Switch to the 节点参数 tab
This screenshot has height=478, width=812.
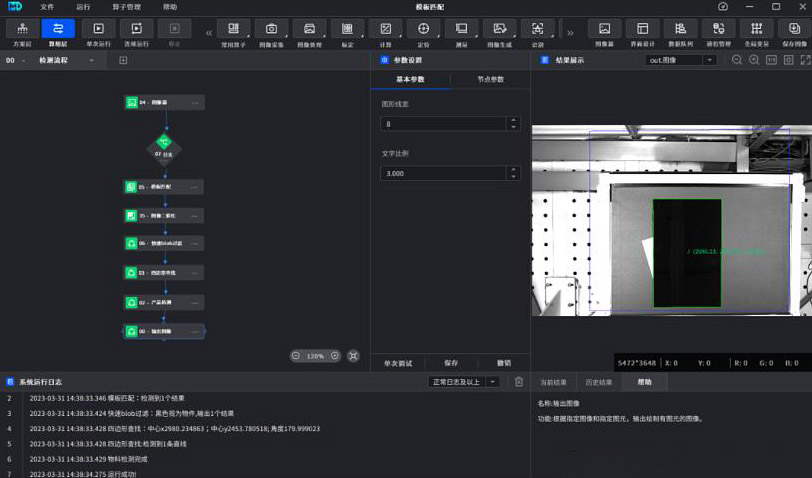coord(489,79)
